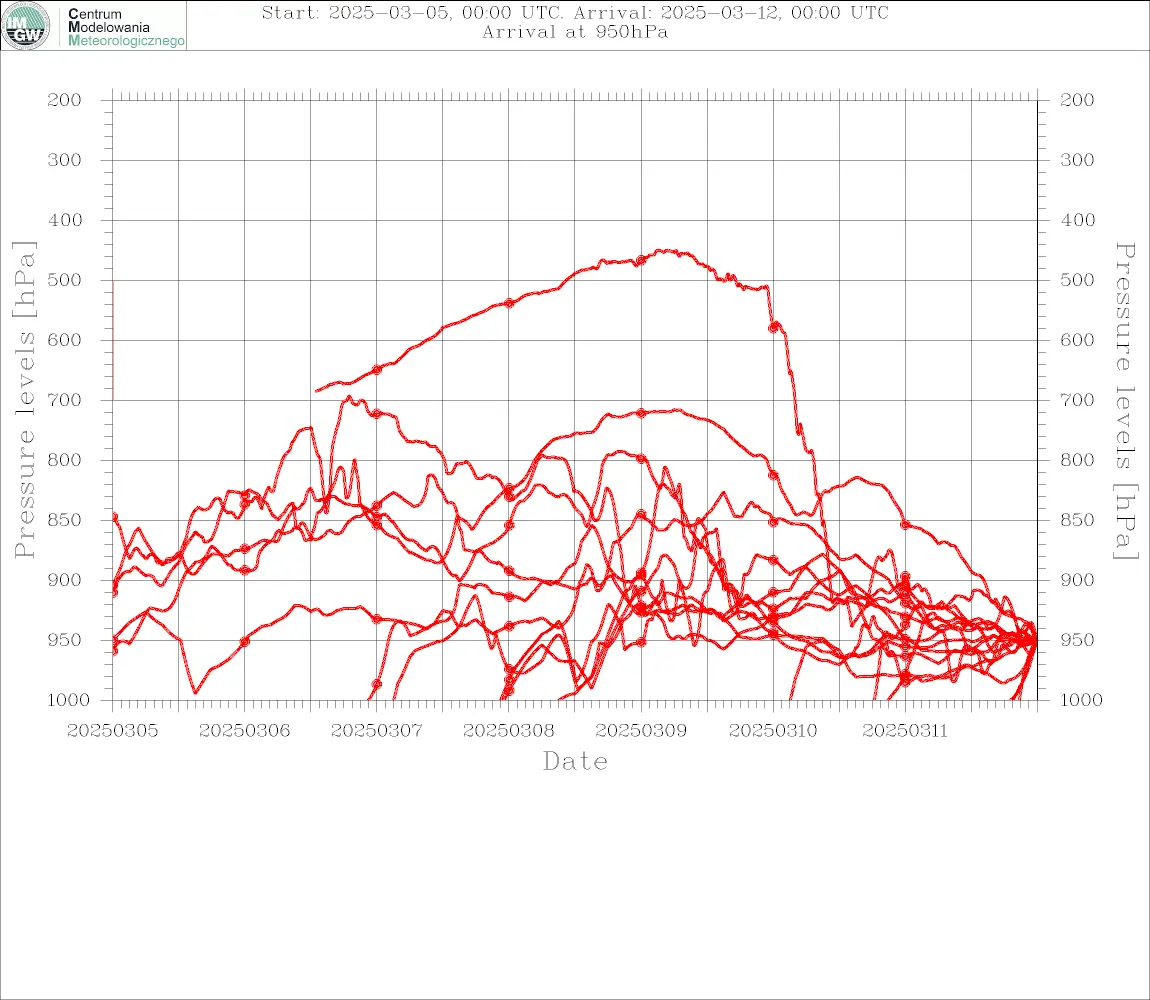The width and height of the screenshot is (1150, 1000).
Task: Click the right axis 600 label
Action: (x=1077, y=340)
